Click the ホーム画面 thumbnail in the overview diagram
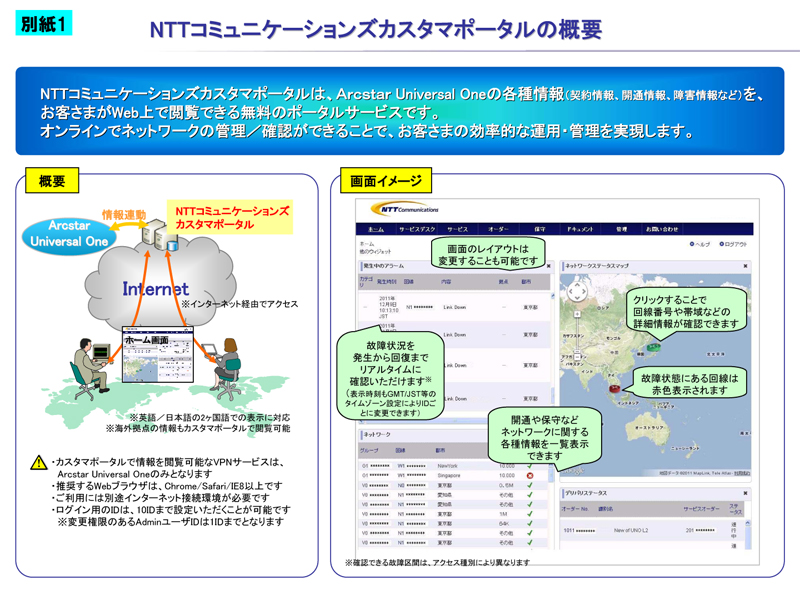This screenshot has height=600, width=800. click(158, 355)
